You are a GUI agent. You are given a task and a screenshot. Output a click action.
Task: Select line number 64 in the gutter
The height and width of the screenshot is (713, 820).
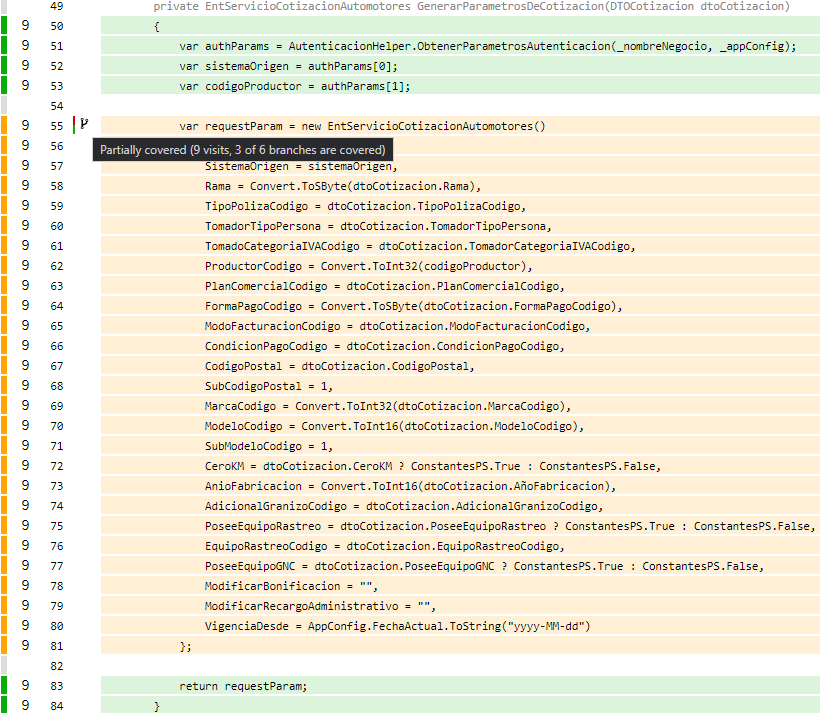point(56,306)
